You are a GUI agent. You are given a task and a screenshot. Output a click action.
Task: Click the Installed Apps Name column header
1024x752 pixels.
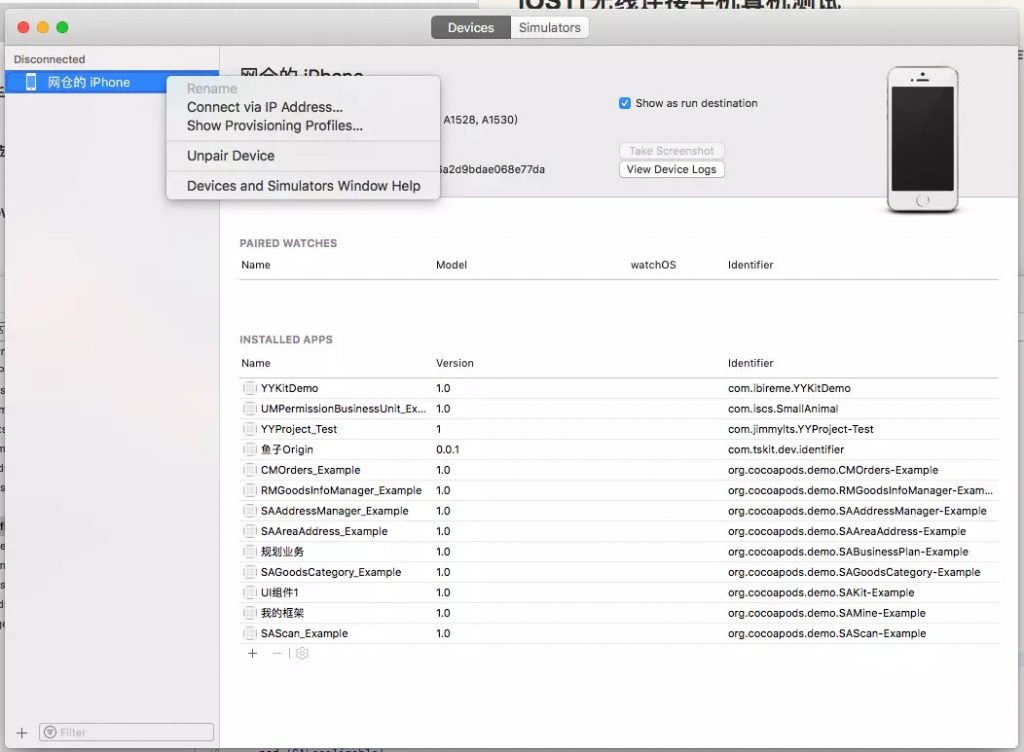256,363
